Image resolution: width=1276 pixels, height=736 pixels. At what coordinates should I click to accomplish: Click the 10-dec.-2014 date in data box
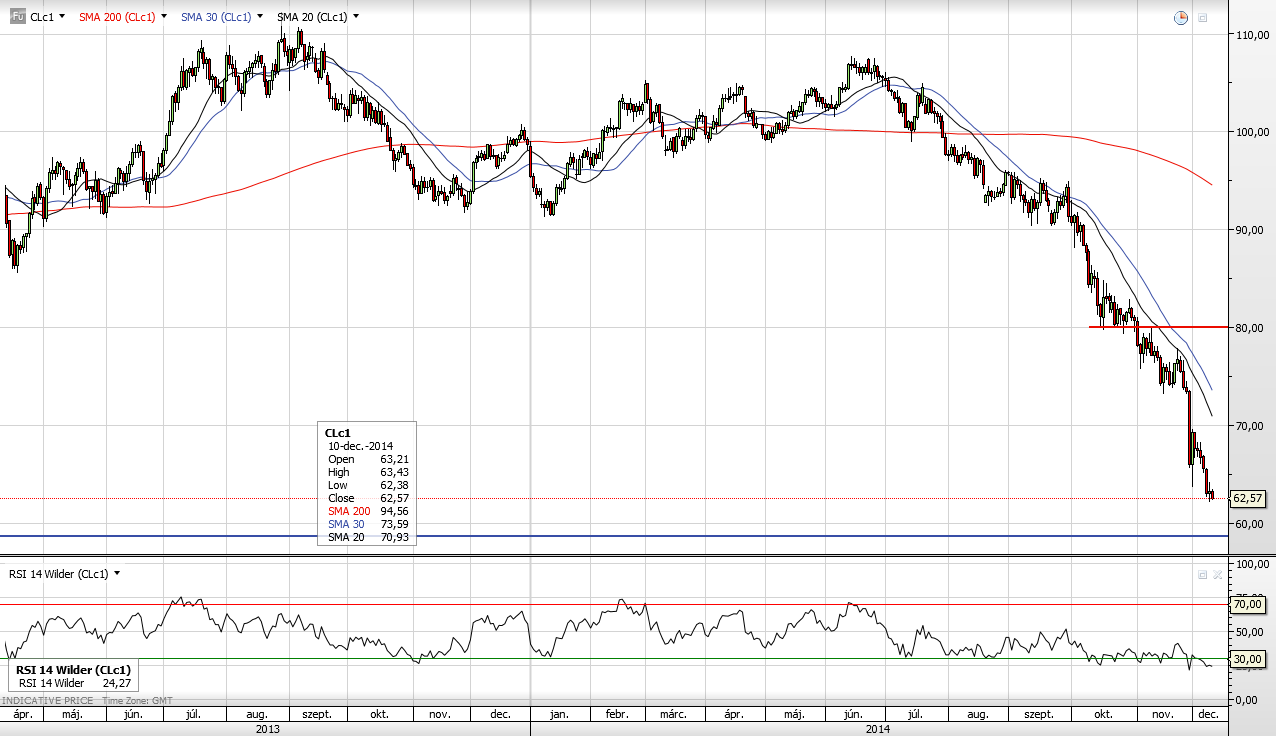pyautogui.click(x=360, y=446)
